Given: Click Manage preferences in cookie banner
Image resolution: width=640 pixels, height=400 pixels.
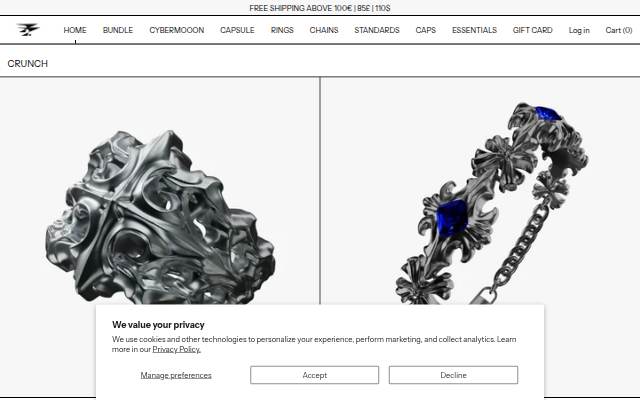Looking at the screenshot, I should [x=176, y=375].
